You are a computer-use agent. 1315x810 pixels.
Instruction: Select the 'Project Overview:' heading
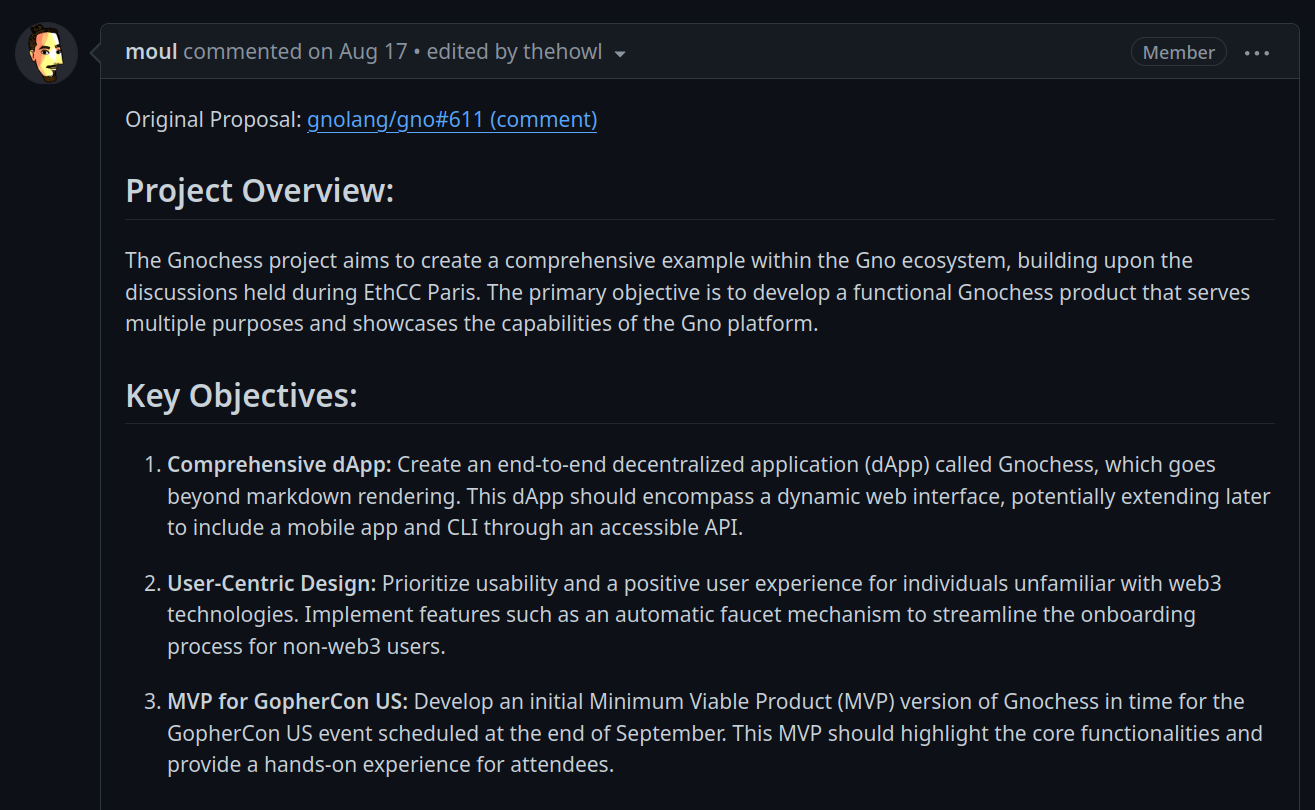click(x=260, y=190)
